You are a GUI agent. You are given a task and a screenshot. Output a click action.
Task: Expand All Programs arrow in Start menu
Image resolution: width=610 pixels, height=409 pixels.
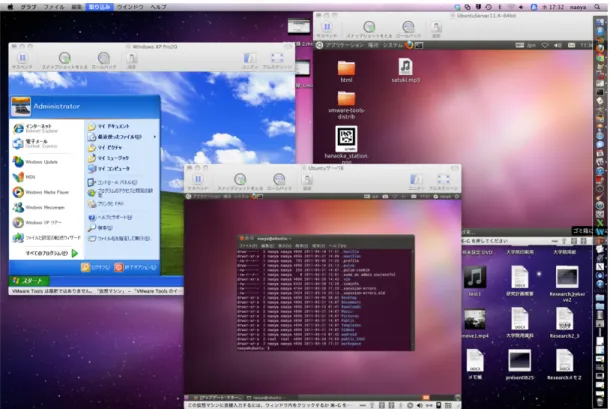pyautogui.click(x=75, y=253)
